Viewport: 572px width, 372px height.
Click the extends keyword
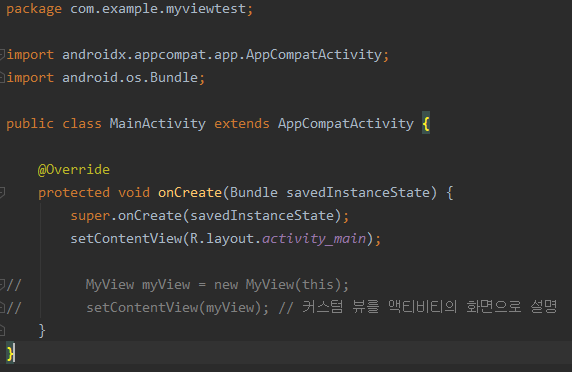[x=241, y=124]
